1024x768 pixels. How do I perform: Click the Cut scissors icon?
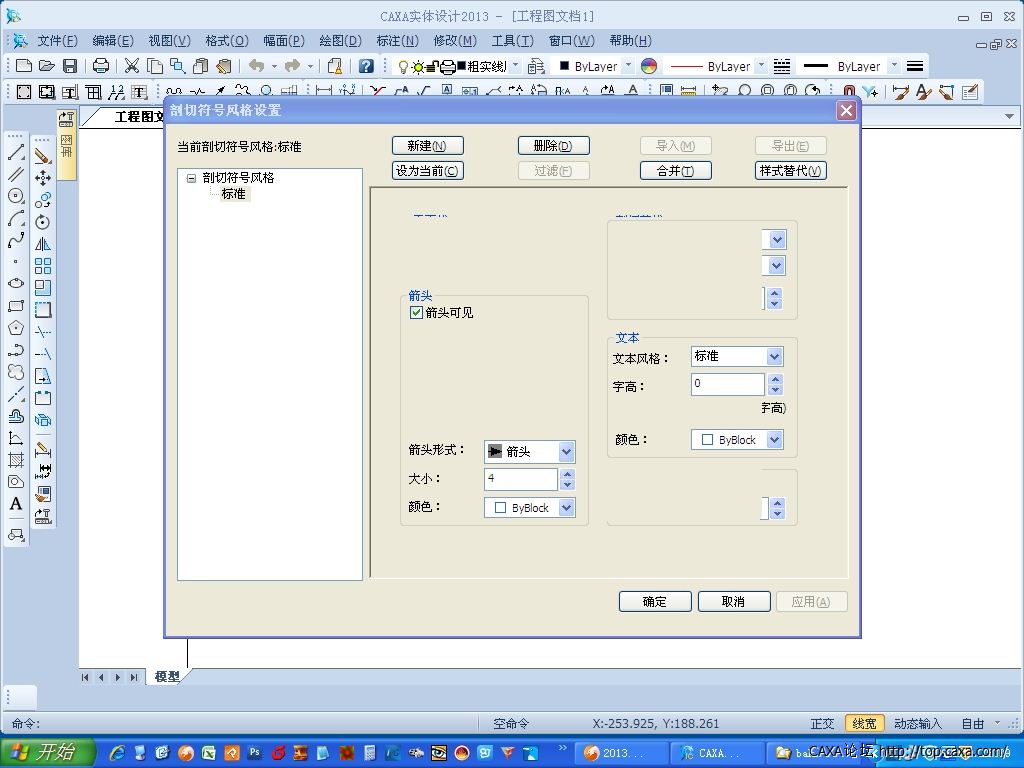point(132,66)
